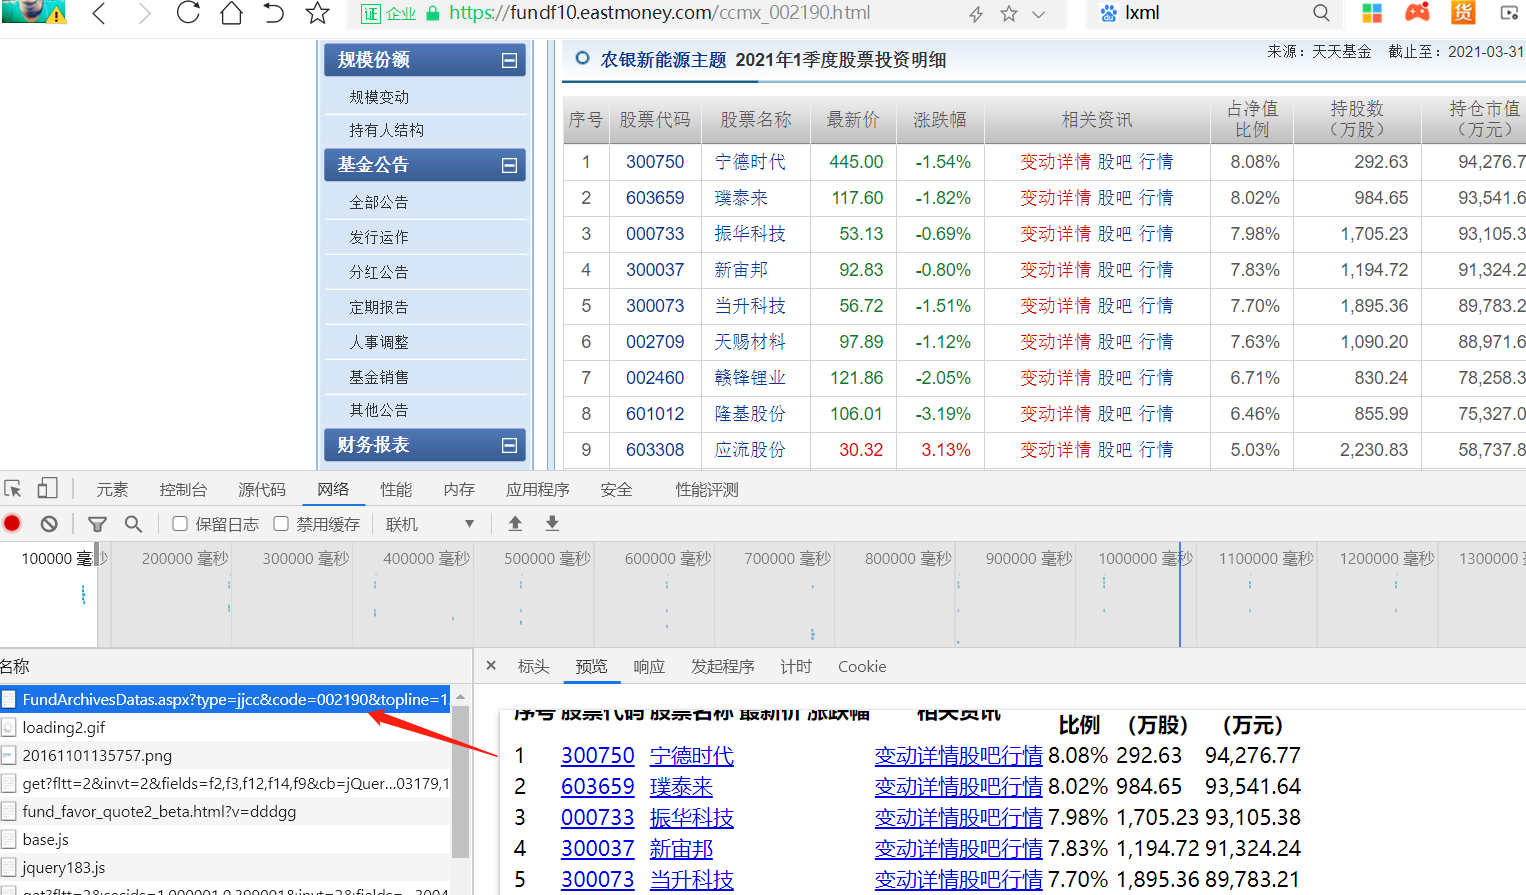The image size is (1526, 895).
Task: Switch to the 源代码 DevTools tab
Action: tap(262, 489)
